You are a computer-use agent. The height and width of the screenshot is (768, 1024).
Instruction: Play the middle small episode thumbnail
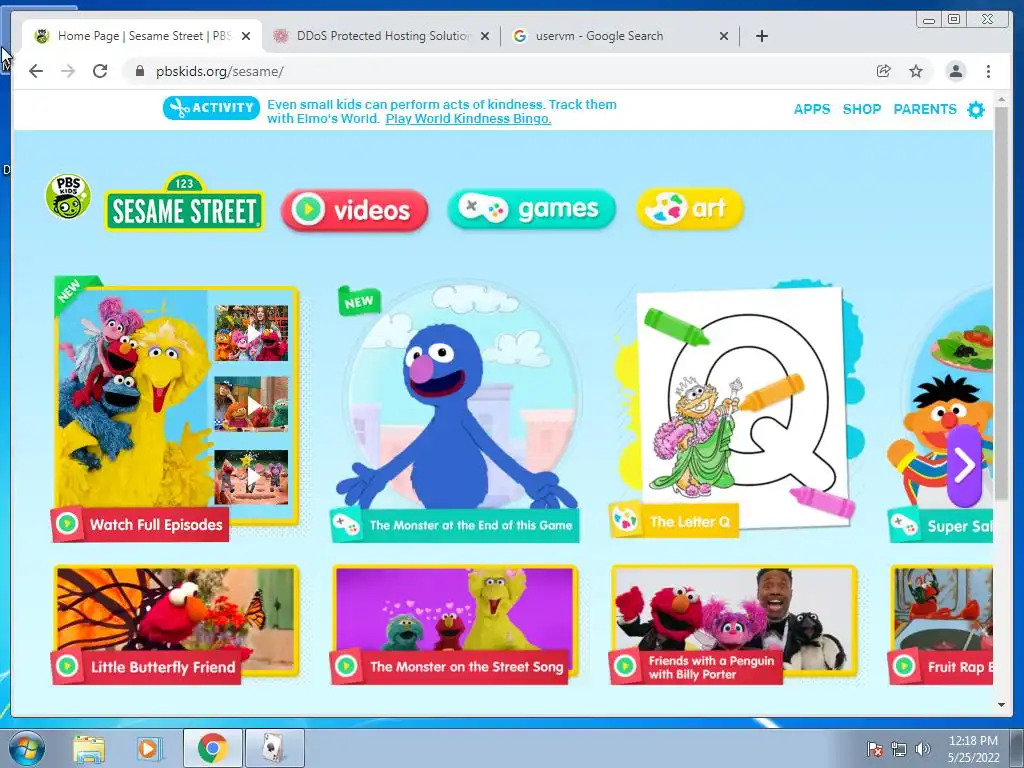click(x=251, y=404)
